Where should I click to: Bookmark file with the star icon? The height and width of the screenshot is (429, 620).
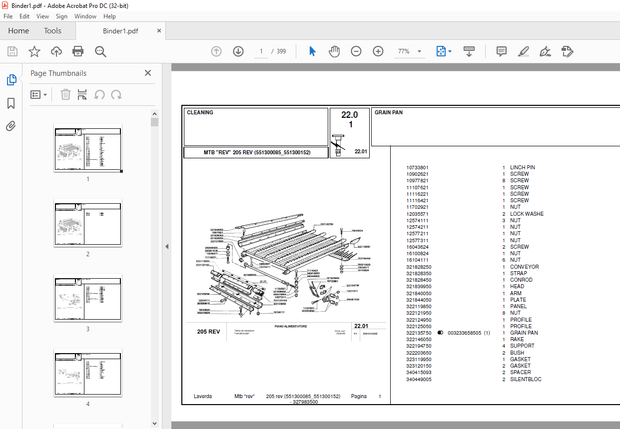pos(34,51)
